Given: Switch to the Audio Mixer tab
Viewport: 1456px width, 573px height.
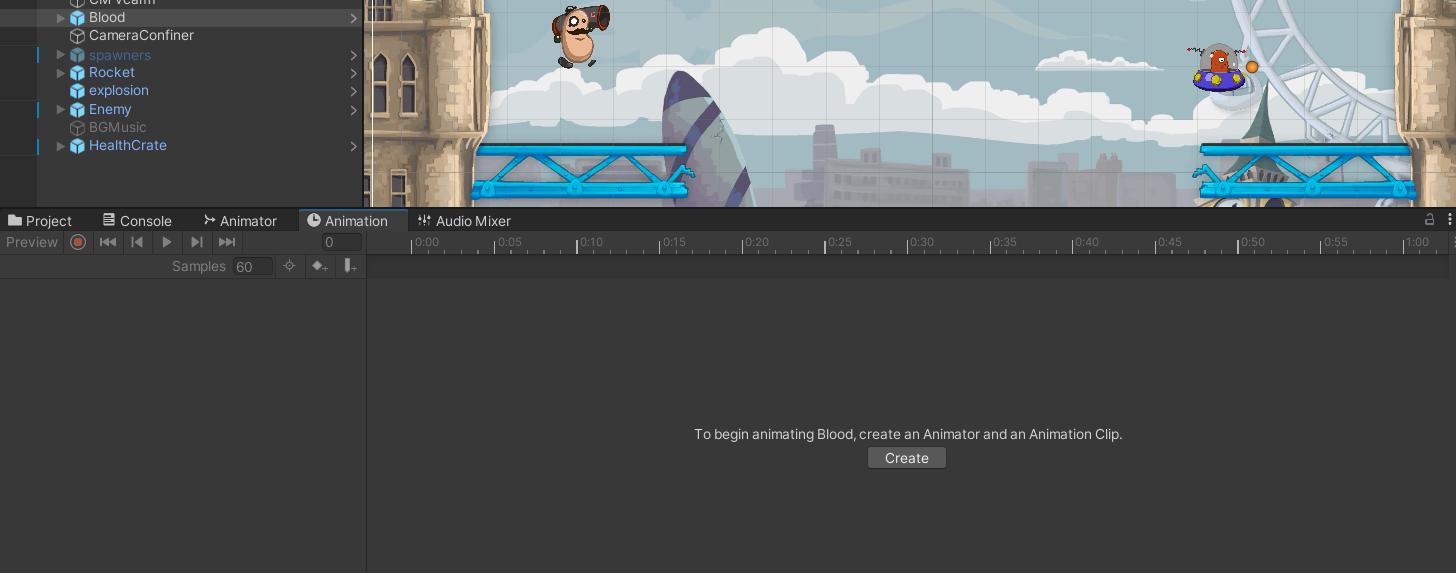Looking at the screenshot, I should 464,221.
